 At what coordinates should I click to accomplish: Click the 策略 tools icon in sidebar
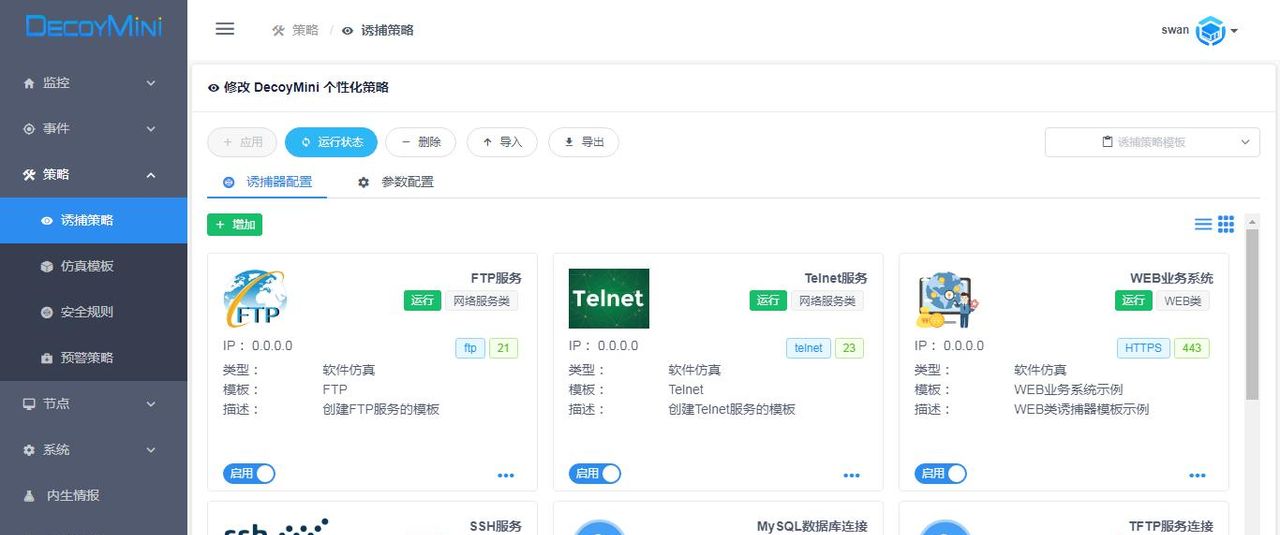coord(29,175)
